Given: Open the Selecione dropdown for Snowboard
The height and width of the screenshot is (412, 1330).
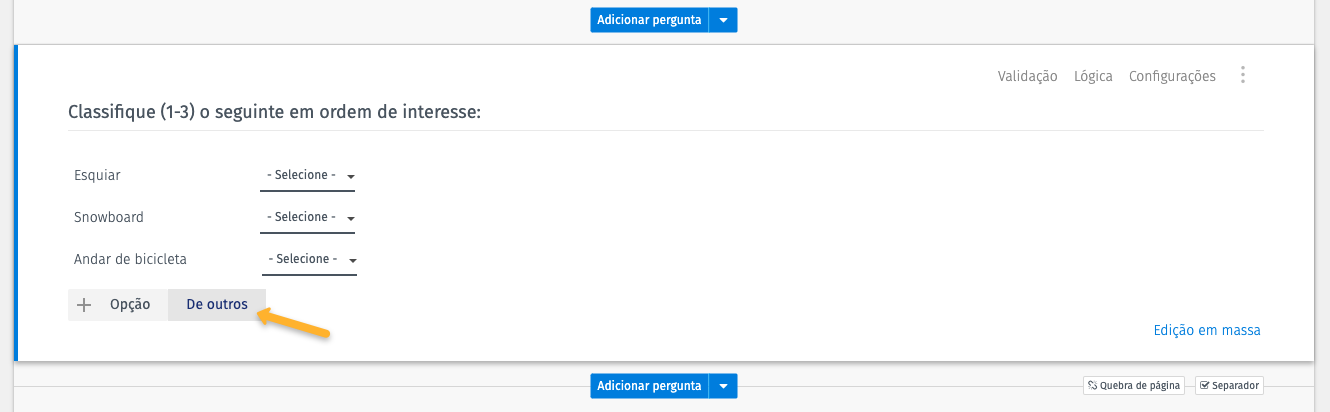Looking at the screenshot, I should [308, 218].
